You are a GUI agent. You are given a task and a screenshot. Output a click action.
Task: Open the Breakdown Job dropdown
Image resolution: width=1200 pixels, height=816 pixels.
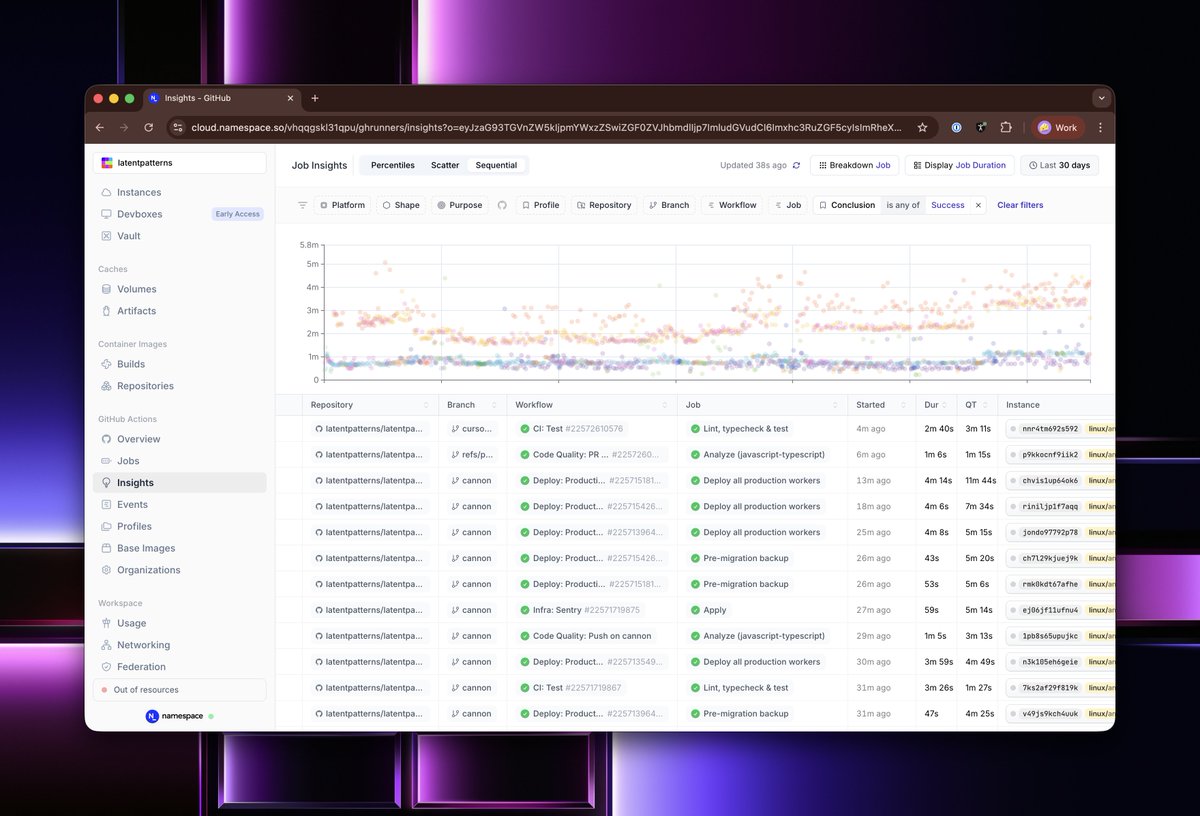point(854,165)
